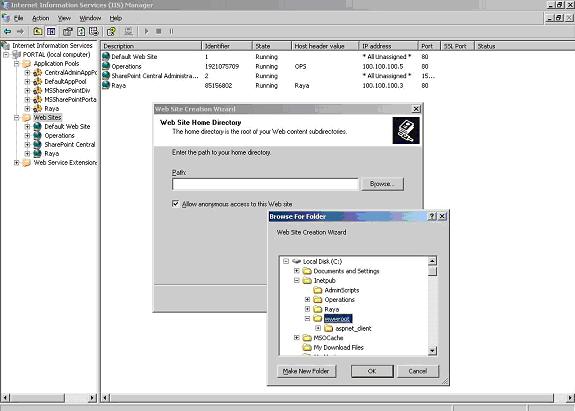575x411 pixels.
Task: Click the Make New Folder button
Action: (306, 371)
